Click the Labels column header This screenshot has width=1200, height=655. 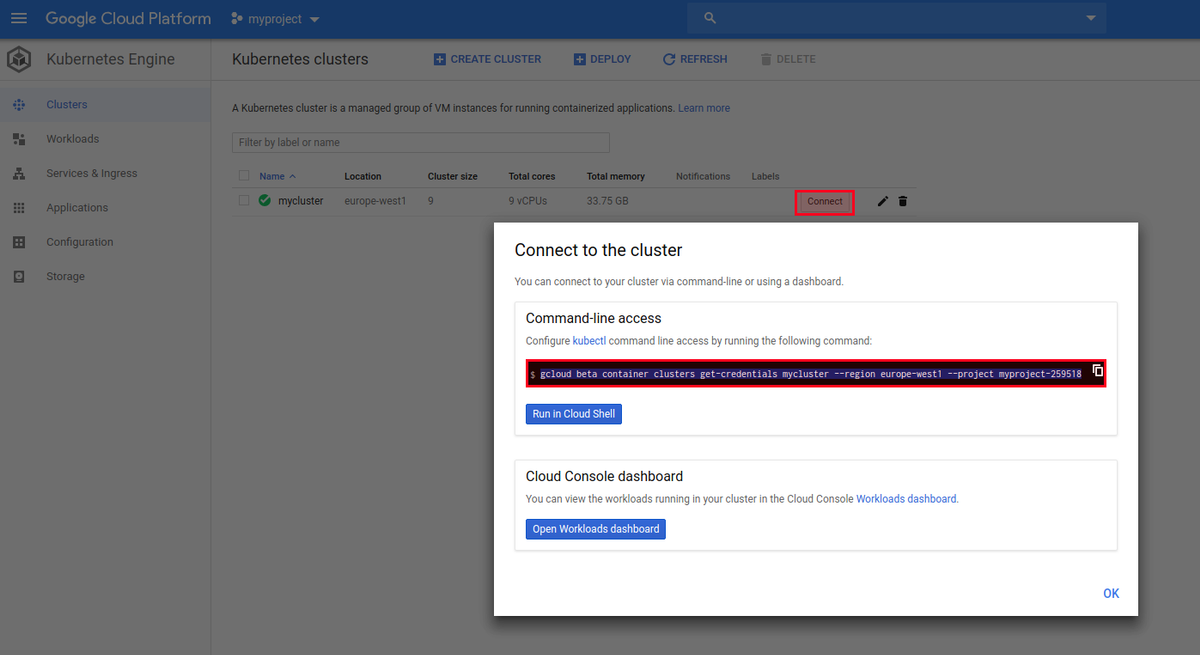(x=765, y=176)
